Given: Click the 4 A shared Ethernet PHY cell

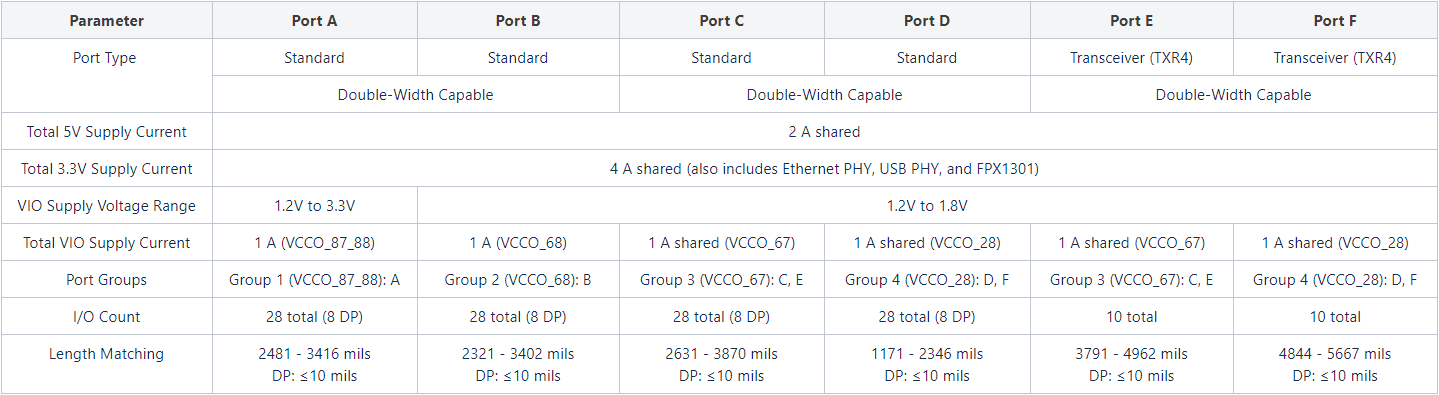Looking at the screenshot, I should coord(825,168).
